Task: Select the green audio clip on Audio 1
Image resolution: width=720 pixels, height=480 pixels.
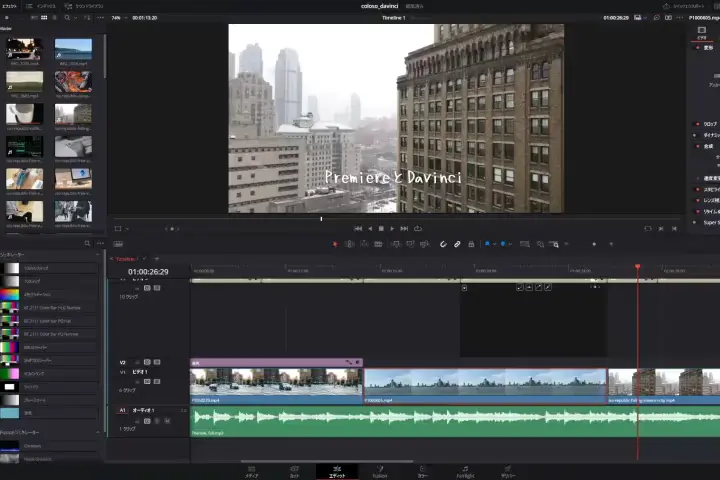Action: pyautogui.click(x=455, y=421)
